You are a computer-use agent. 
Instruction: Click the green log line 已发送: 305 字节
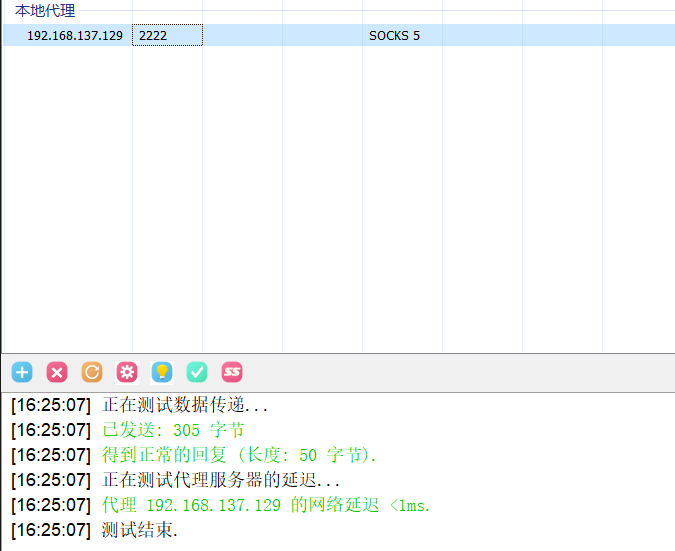coord(173,431)
